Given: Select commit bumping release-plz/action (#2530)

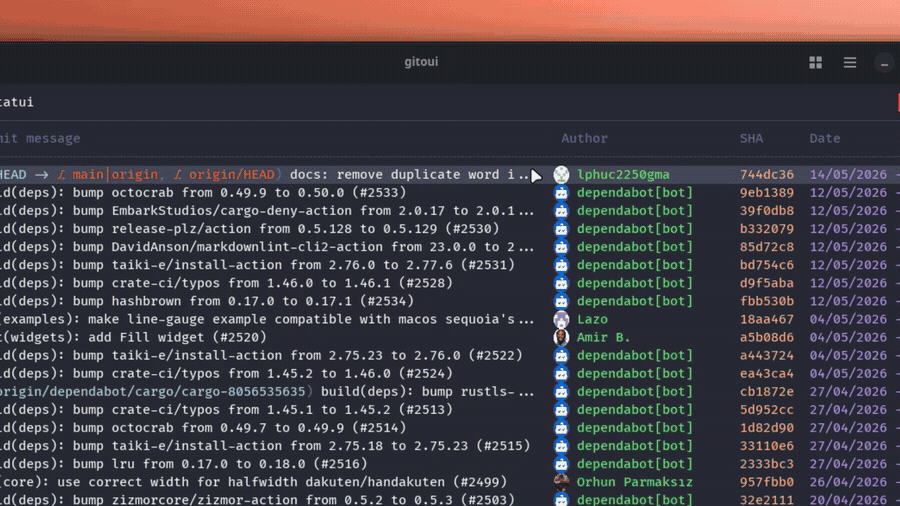Looking at the screenshot, I should 250,229.
